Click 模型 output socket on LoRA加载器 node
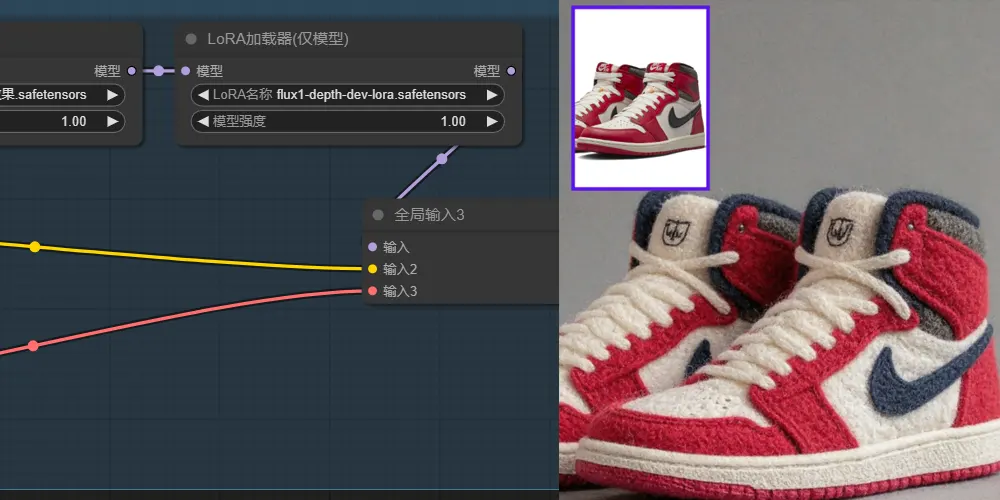 [x=511, y=71]
